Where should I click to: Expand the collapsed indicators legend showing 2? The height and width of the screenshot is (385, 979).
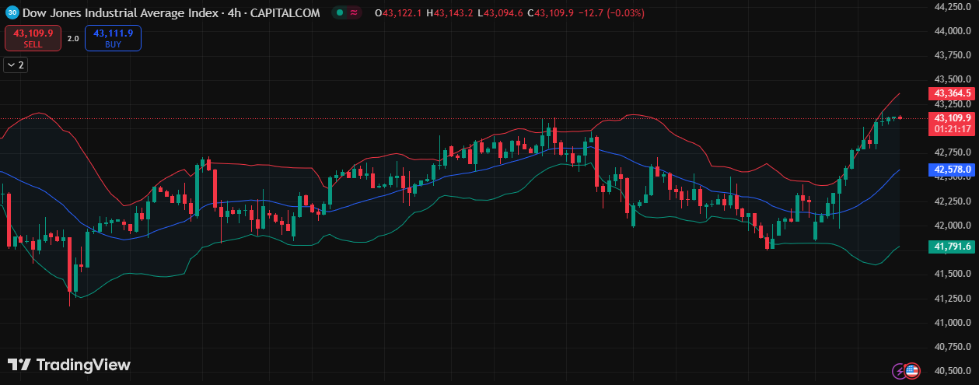point(16,65)
